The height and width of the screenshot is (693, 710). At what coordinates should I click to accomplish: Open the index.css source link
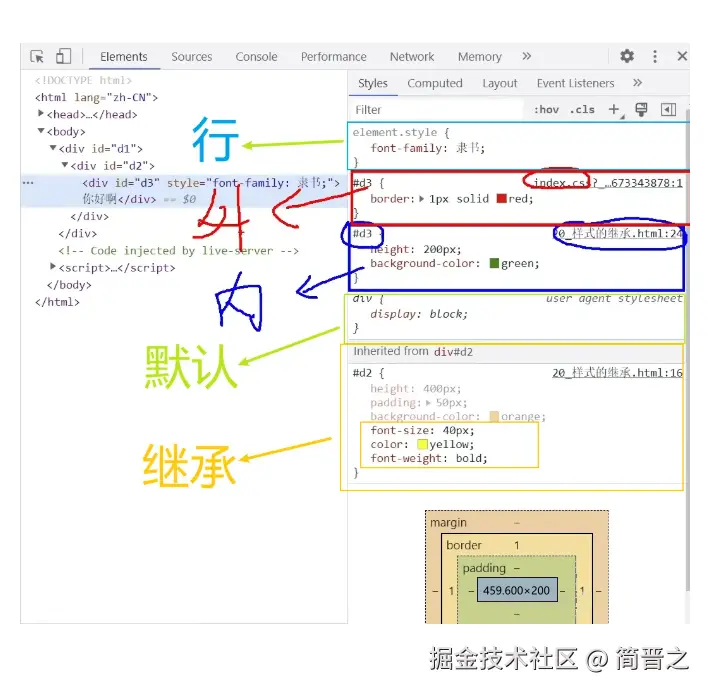tap(608, 183)
